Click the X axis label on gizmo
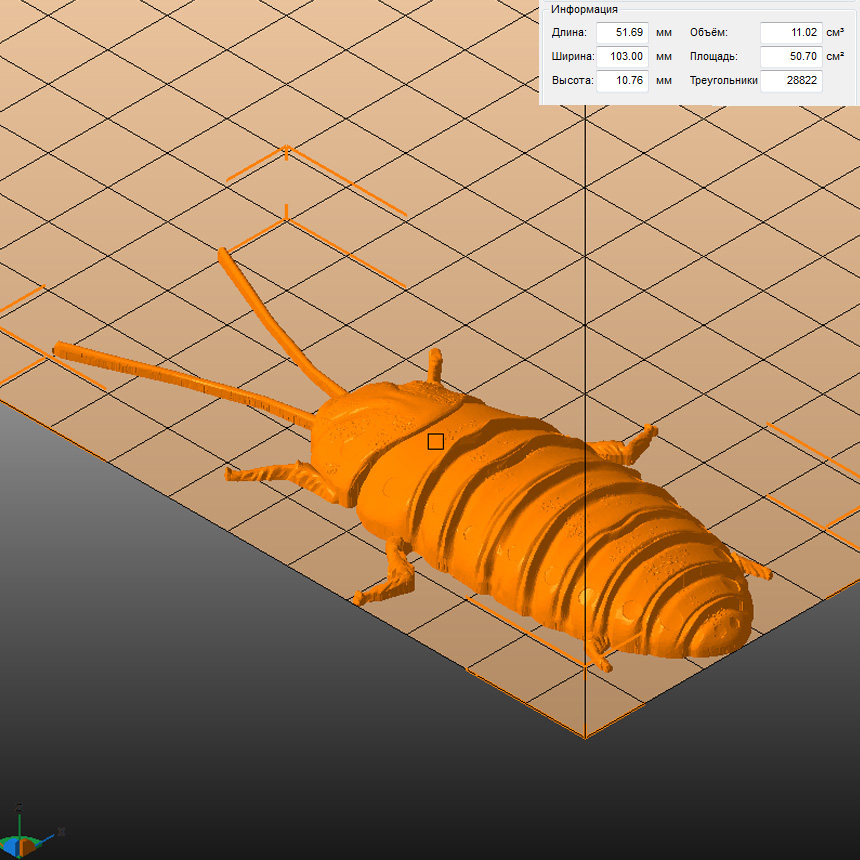The width and height of the screenshot is (860, 860). (x=62, y=831)
